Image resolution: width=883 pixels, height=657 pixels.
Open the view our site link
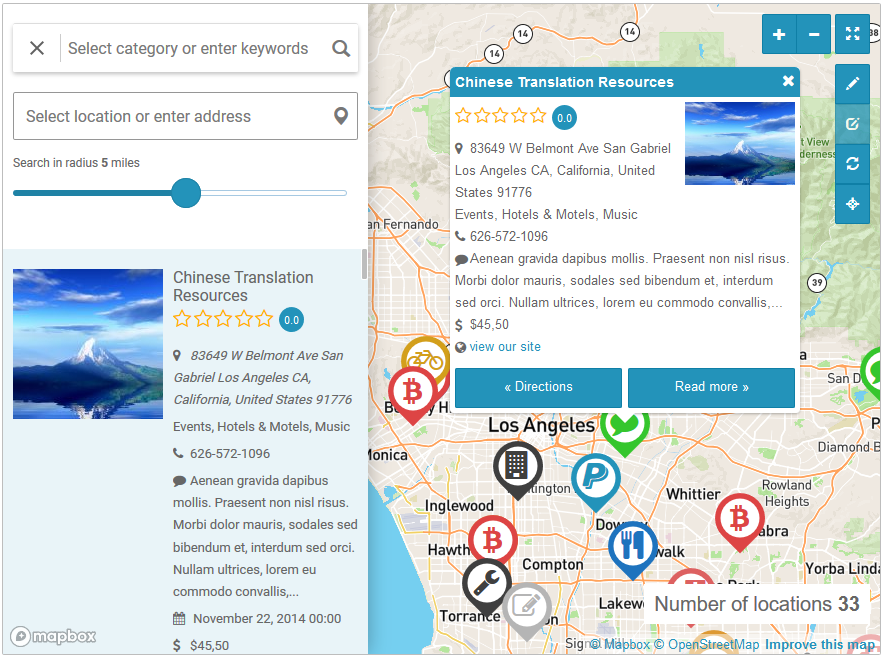(505, 347)
